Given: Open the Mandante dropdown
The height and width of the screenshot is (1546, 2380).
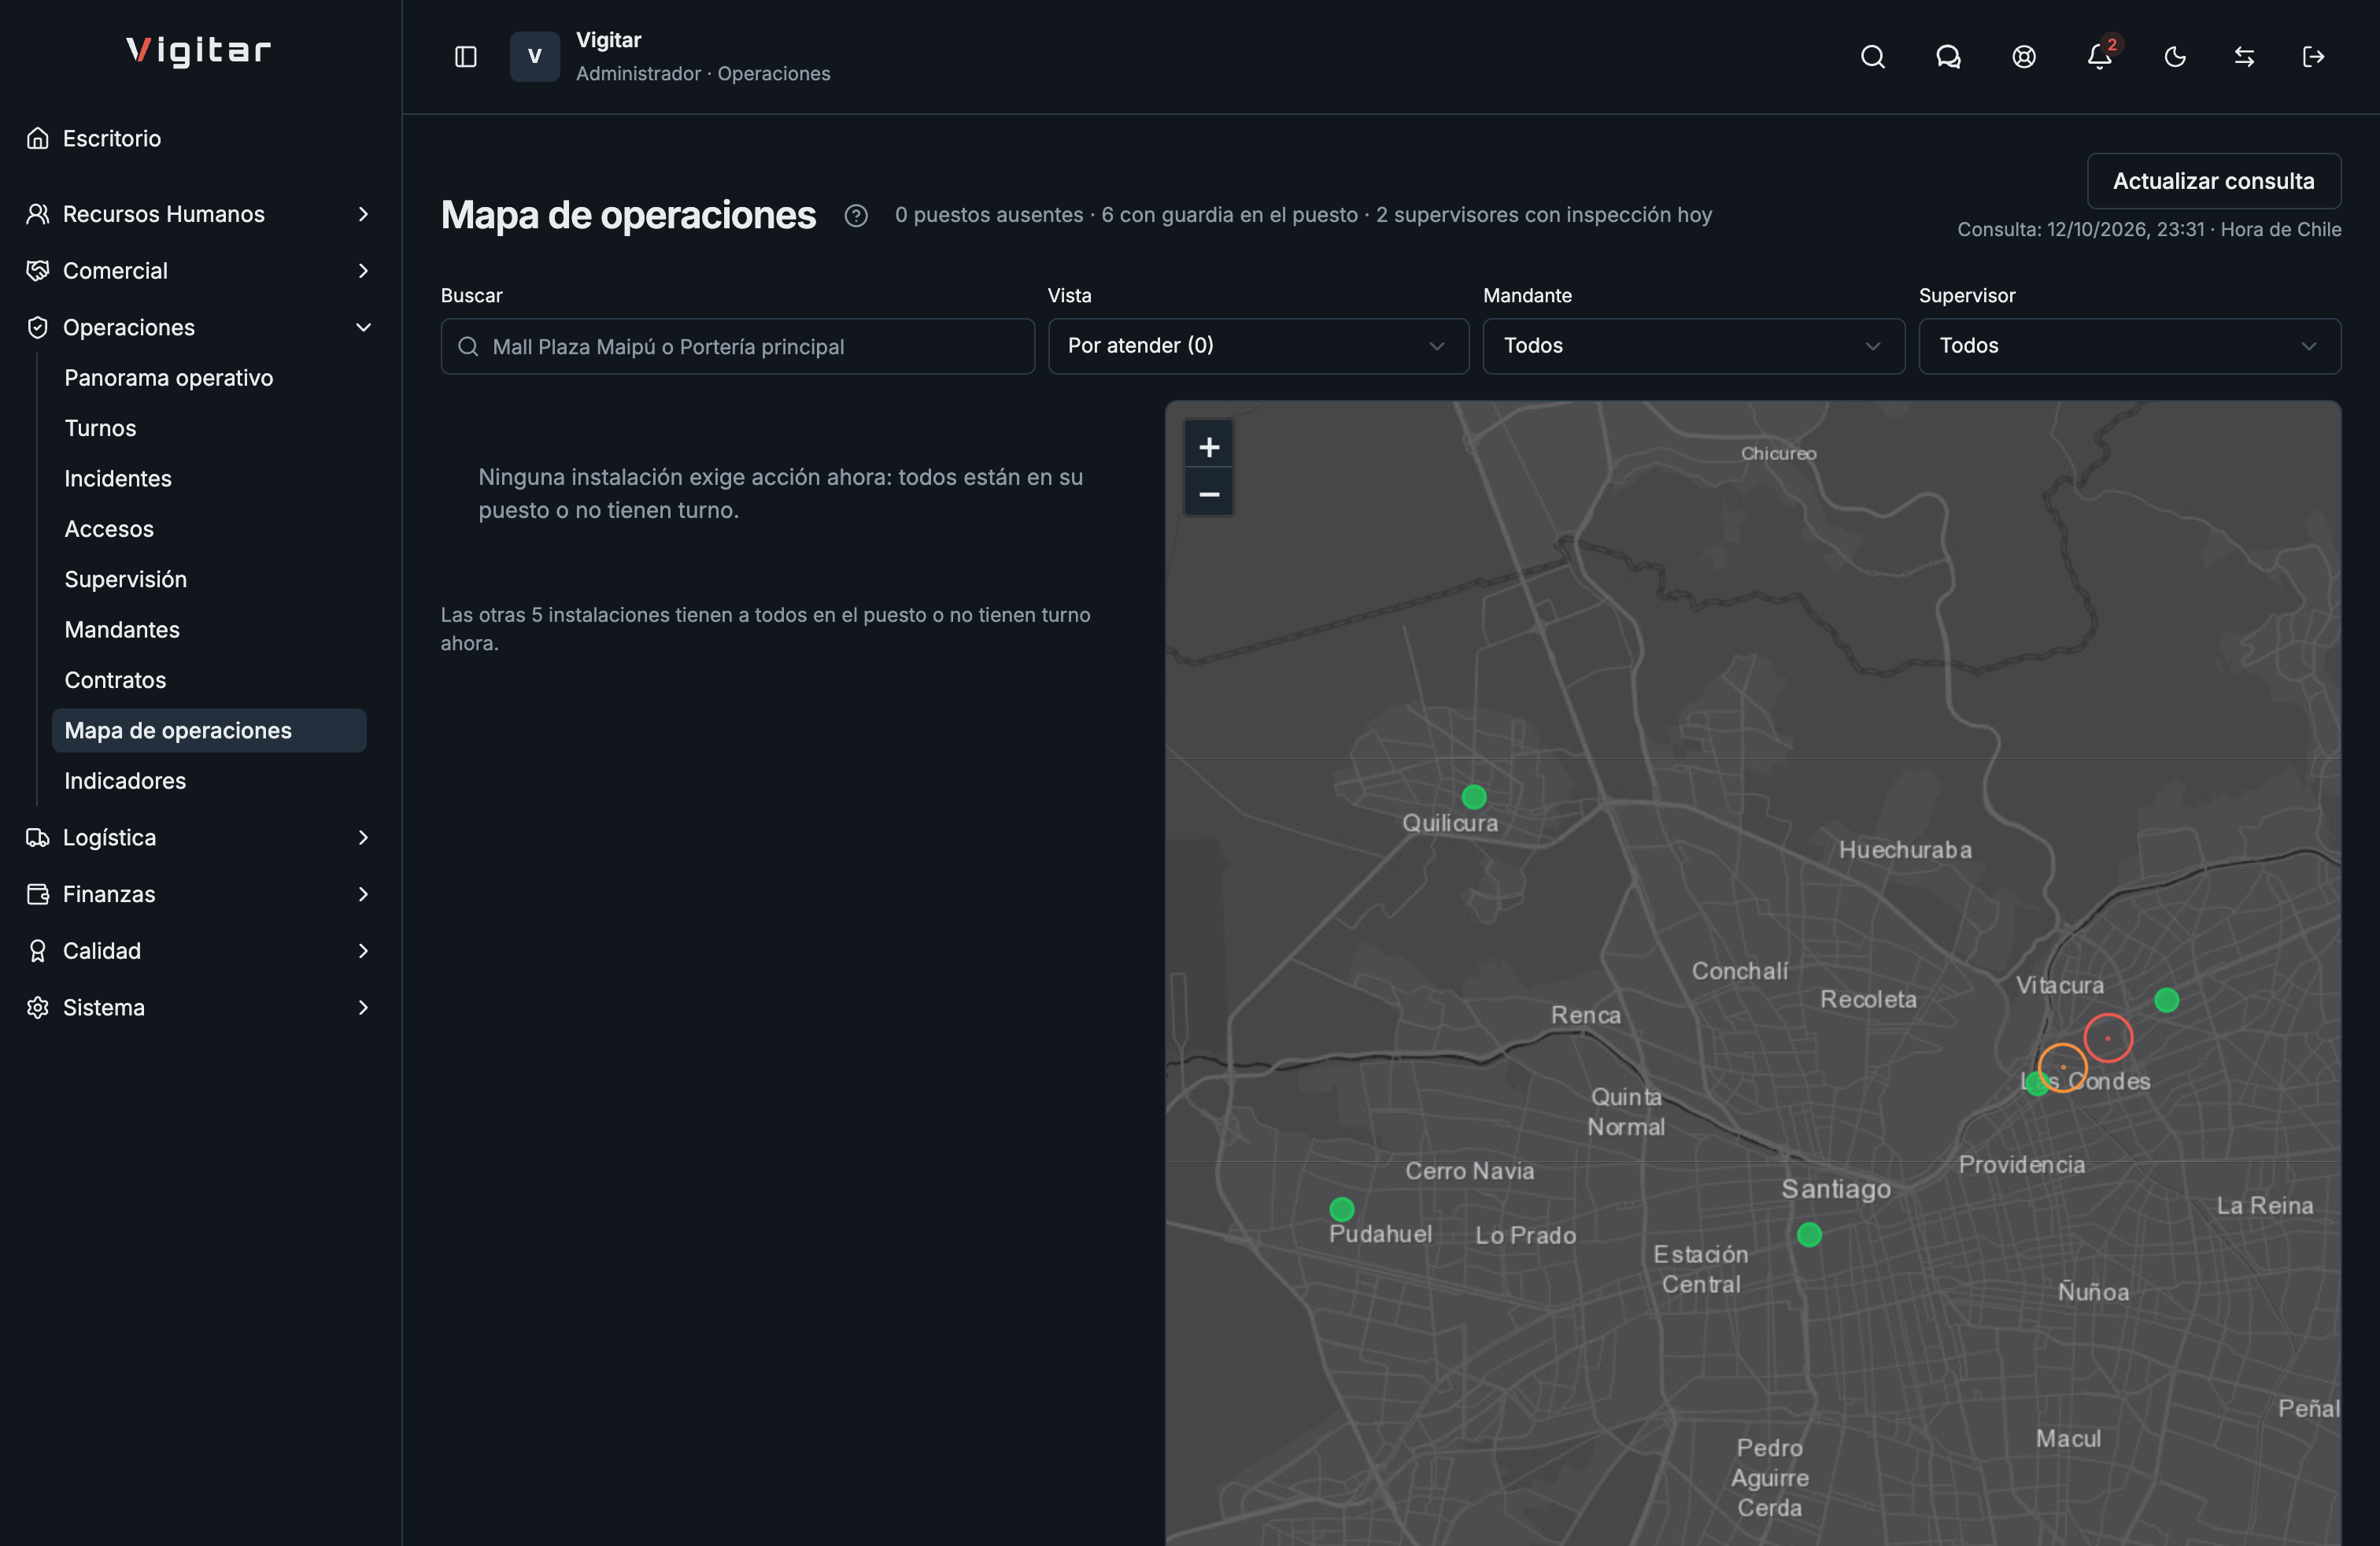Looking at the screenshot, I should click(x=1693, y=346).
